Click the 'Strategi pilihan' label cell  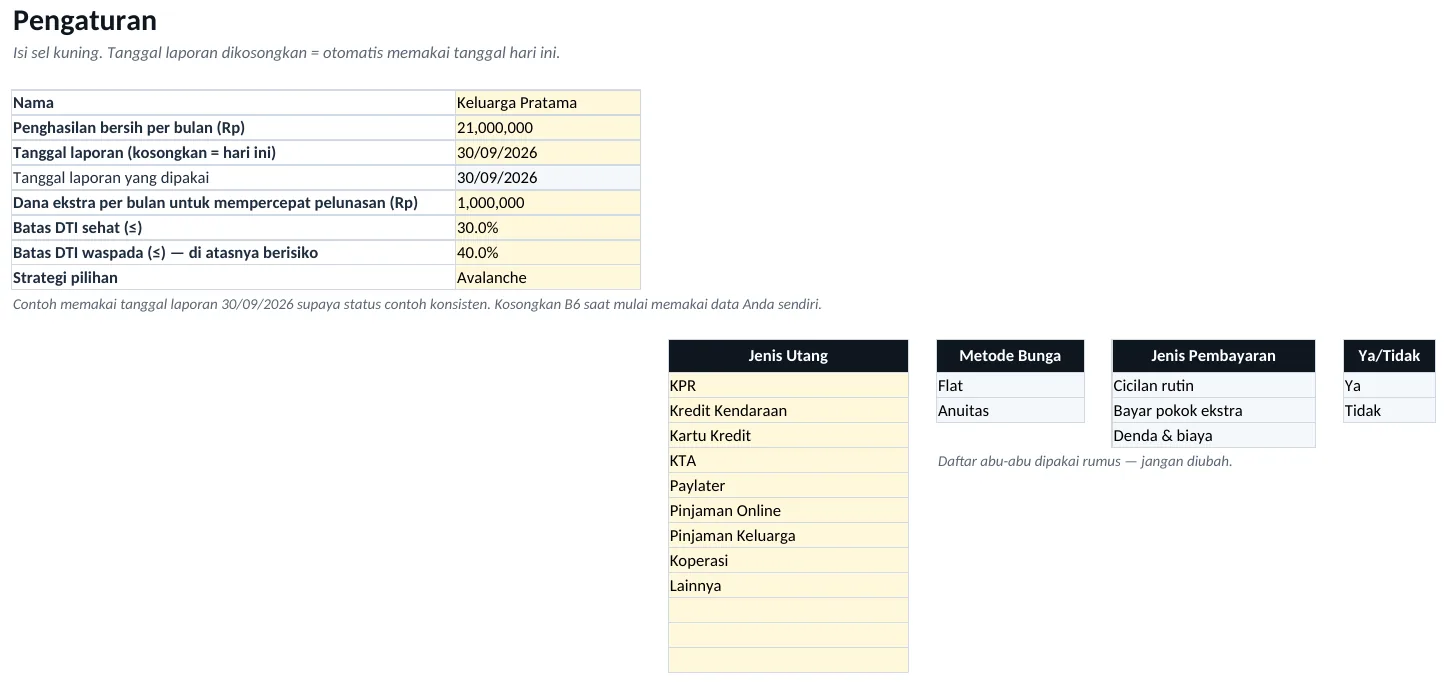(x=233, y=278)
